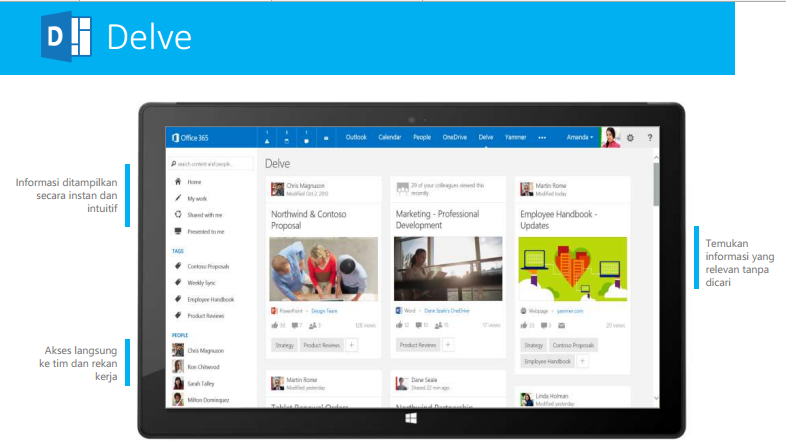Screen dimensions: 786x442
Task: Add a tag with plus on Employee Handbook card
Action: tap(582, 361)
